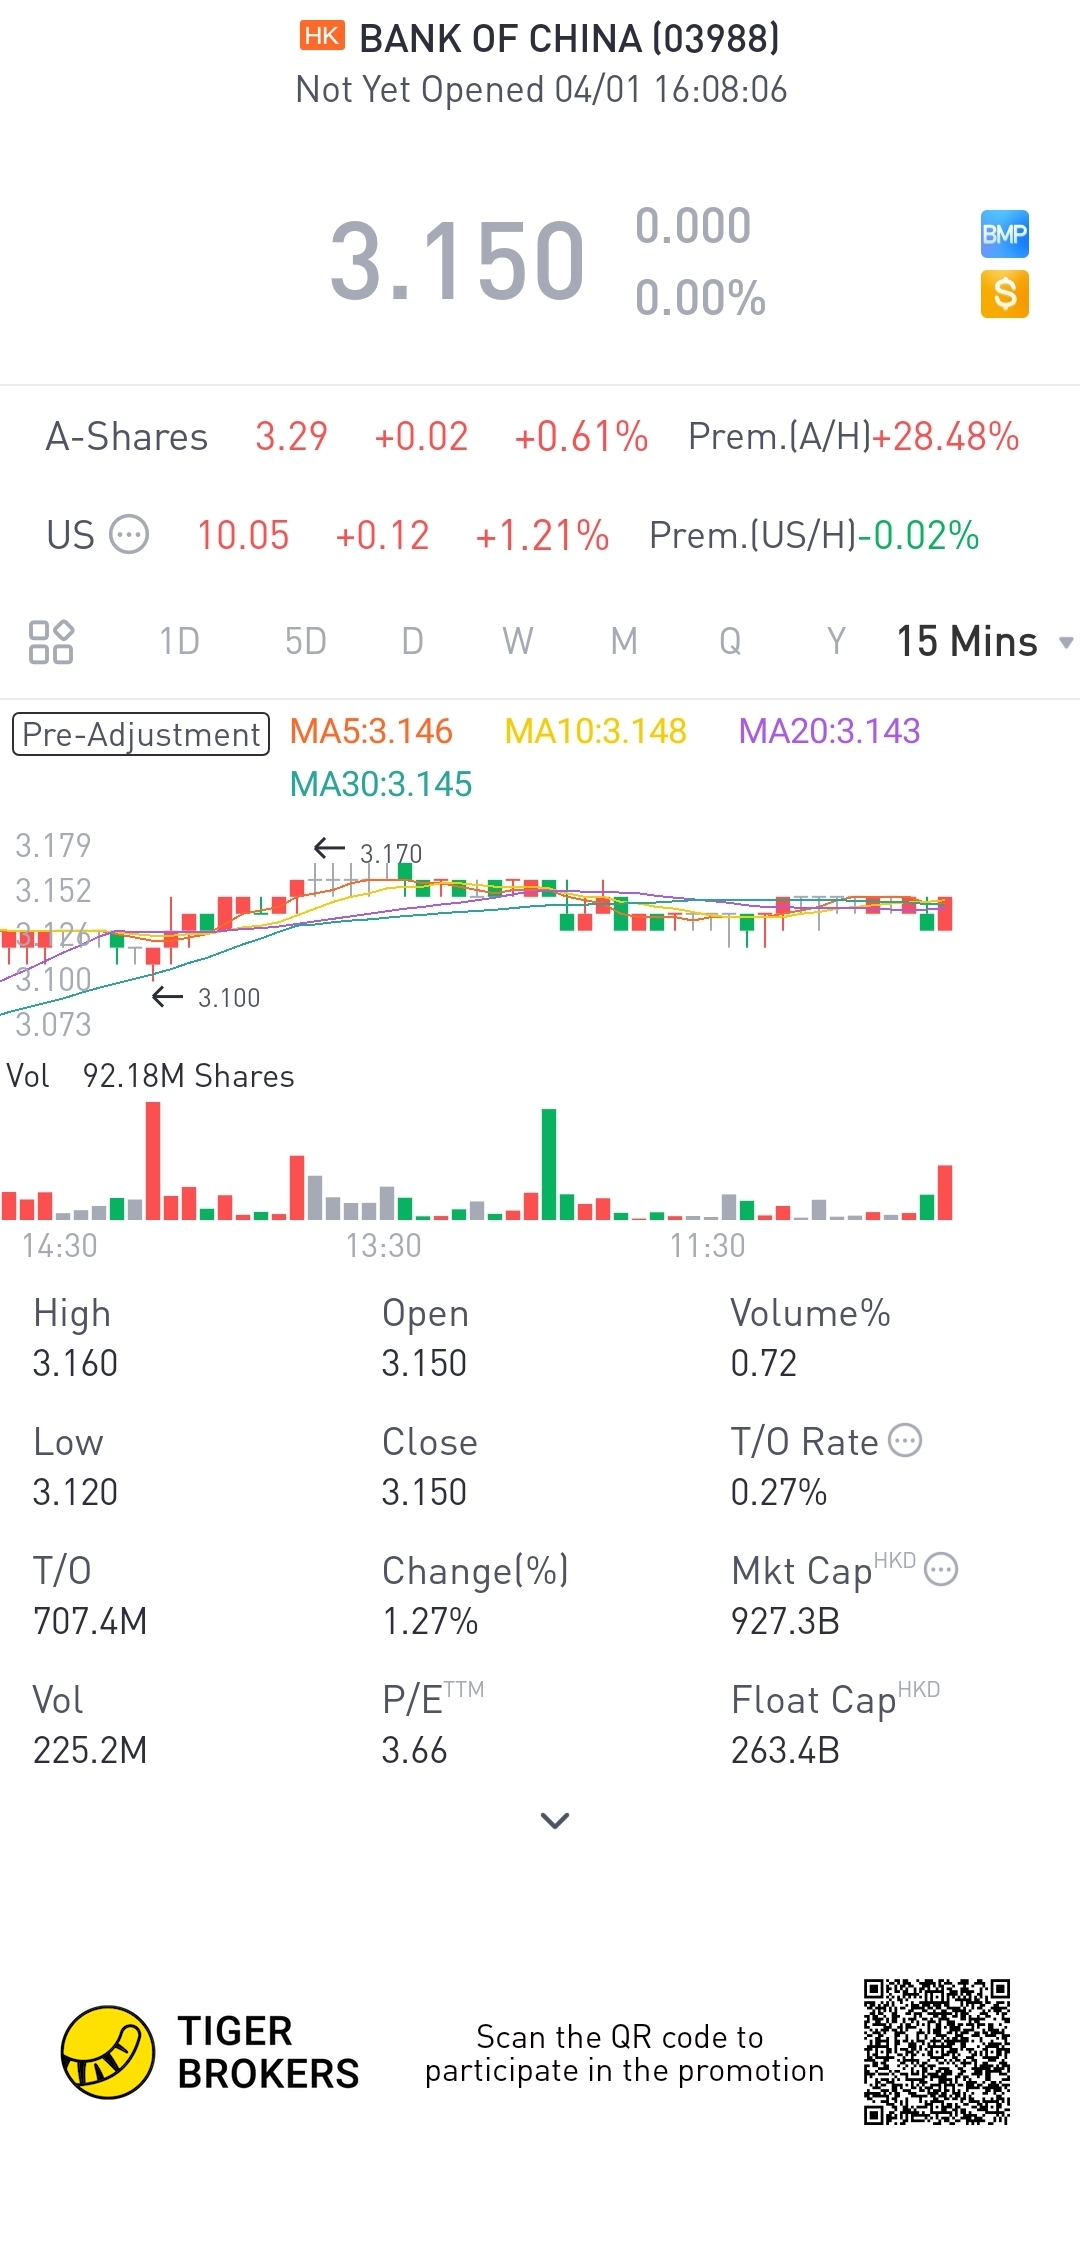Viewport: 1080px width, 2243px height.
Task: Tap the US quote price 10.05
Action: coord(243,535)
